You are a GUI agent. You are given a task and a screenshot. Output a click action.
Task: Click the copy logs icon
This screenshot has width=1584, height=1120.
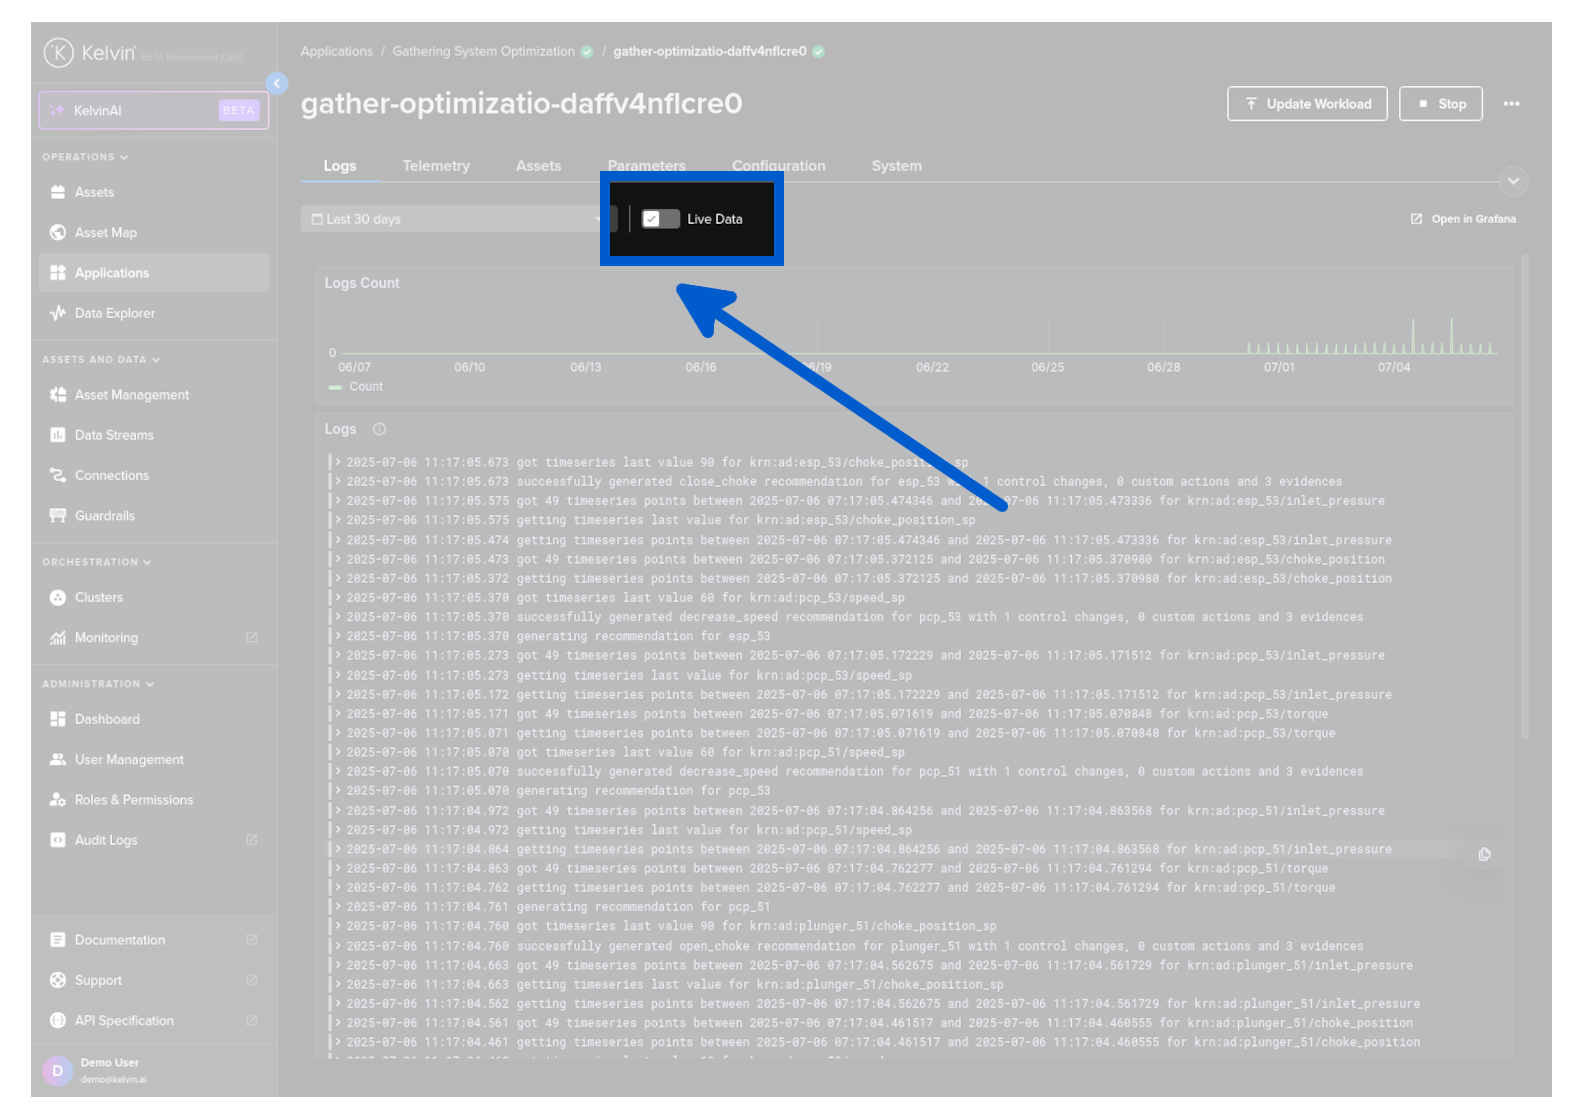click(1484, 854)
